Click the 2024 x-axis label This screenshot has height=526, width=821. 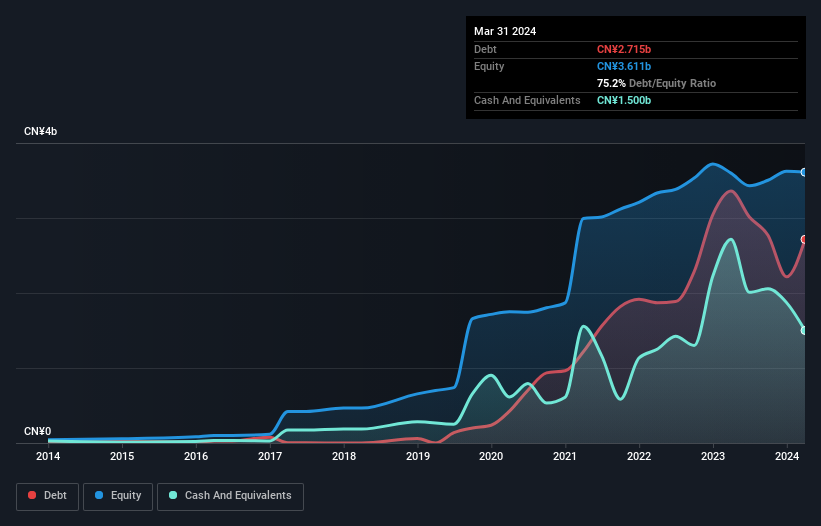[x=787, y=456]
